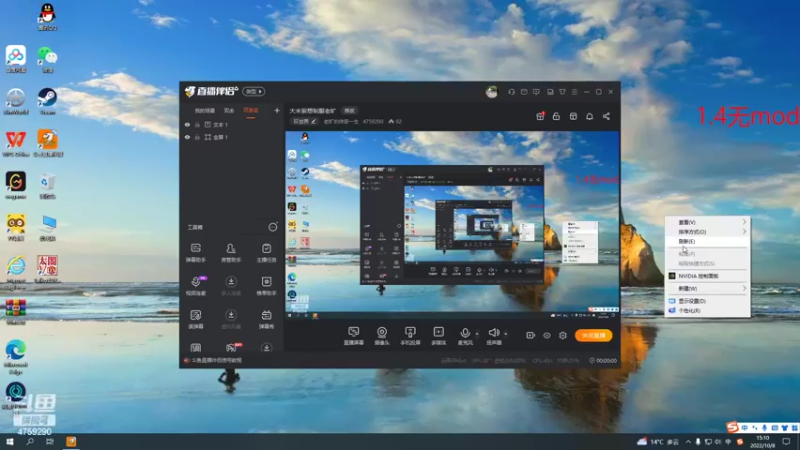Viewport: 800px width, 450px height.
Task: Toggle visibility eye for 全屏 1 source
Action: [x=187, y=137]
